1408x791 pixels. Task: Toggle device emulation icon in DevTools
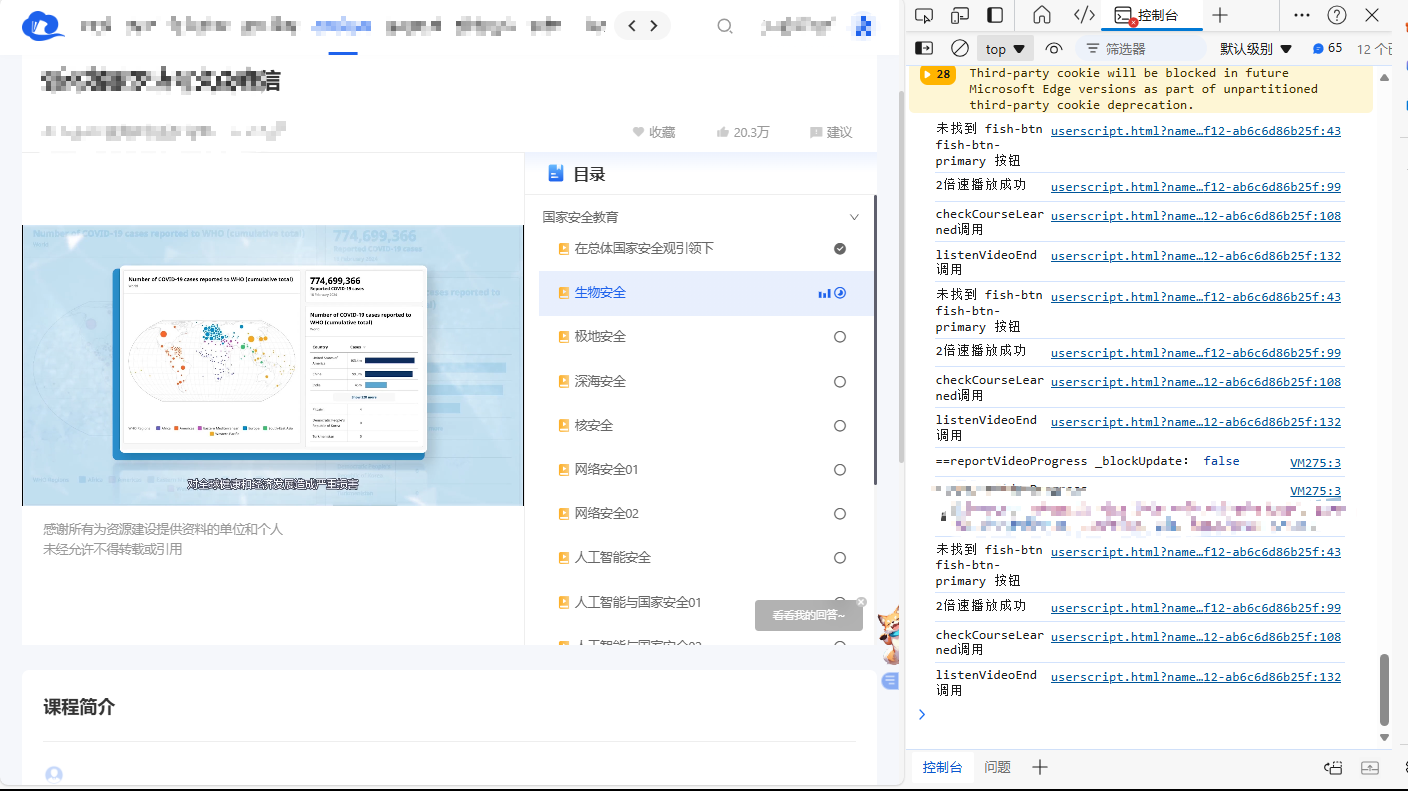959,15
